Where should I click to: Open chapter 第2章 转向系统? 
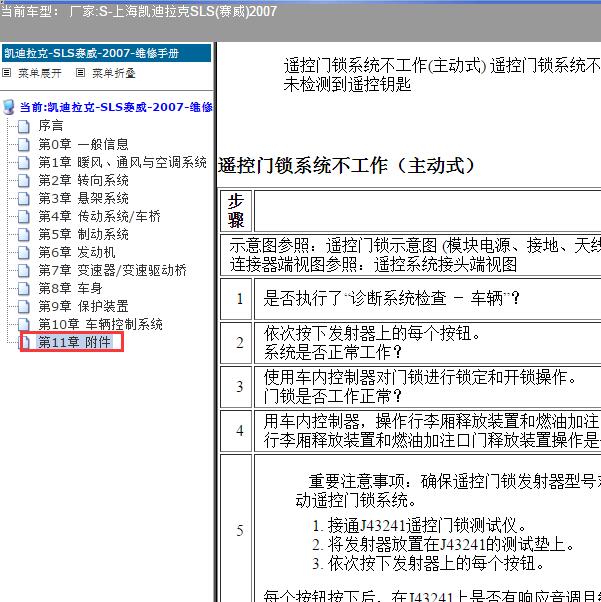83,180
